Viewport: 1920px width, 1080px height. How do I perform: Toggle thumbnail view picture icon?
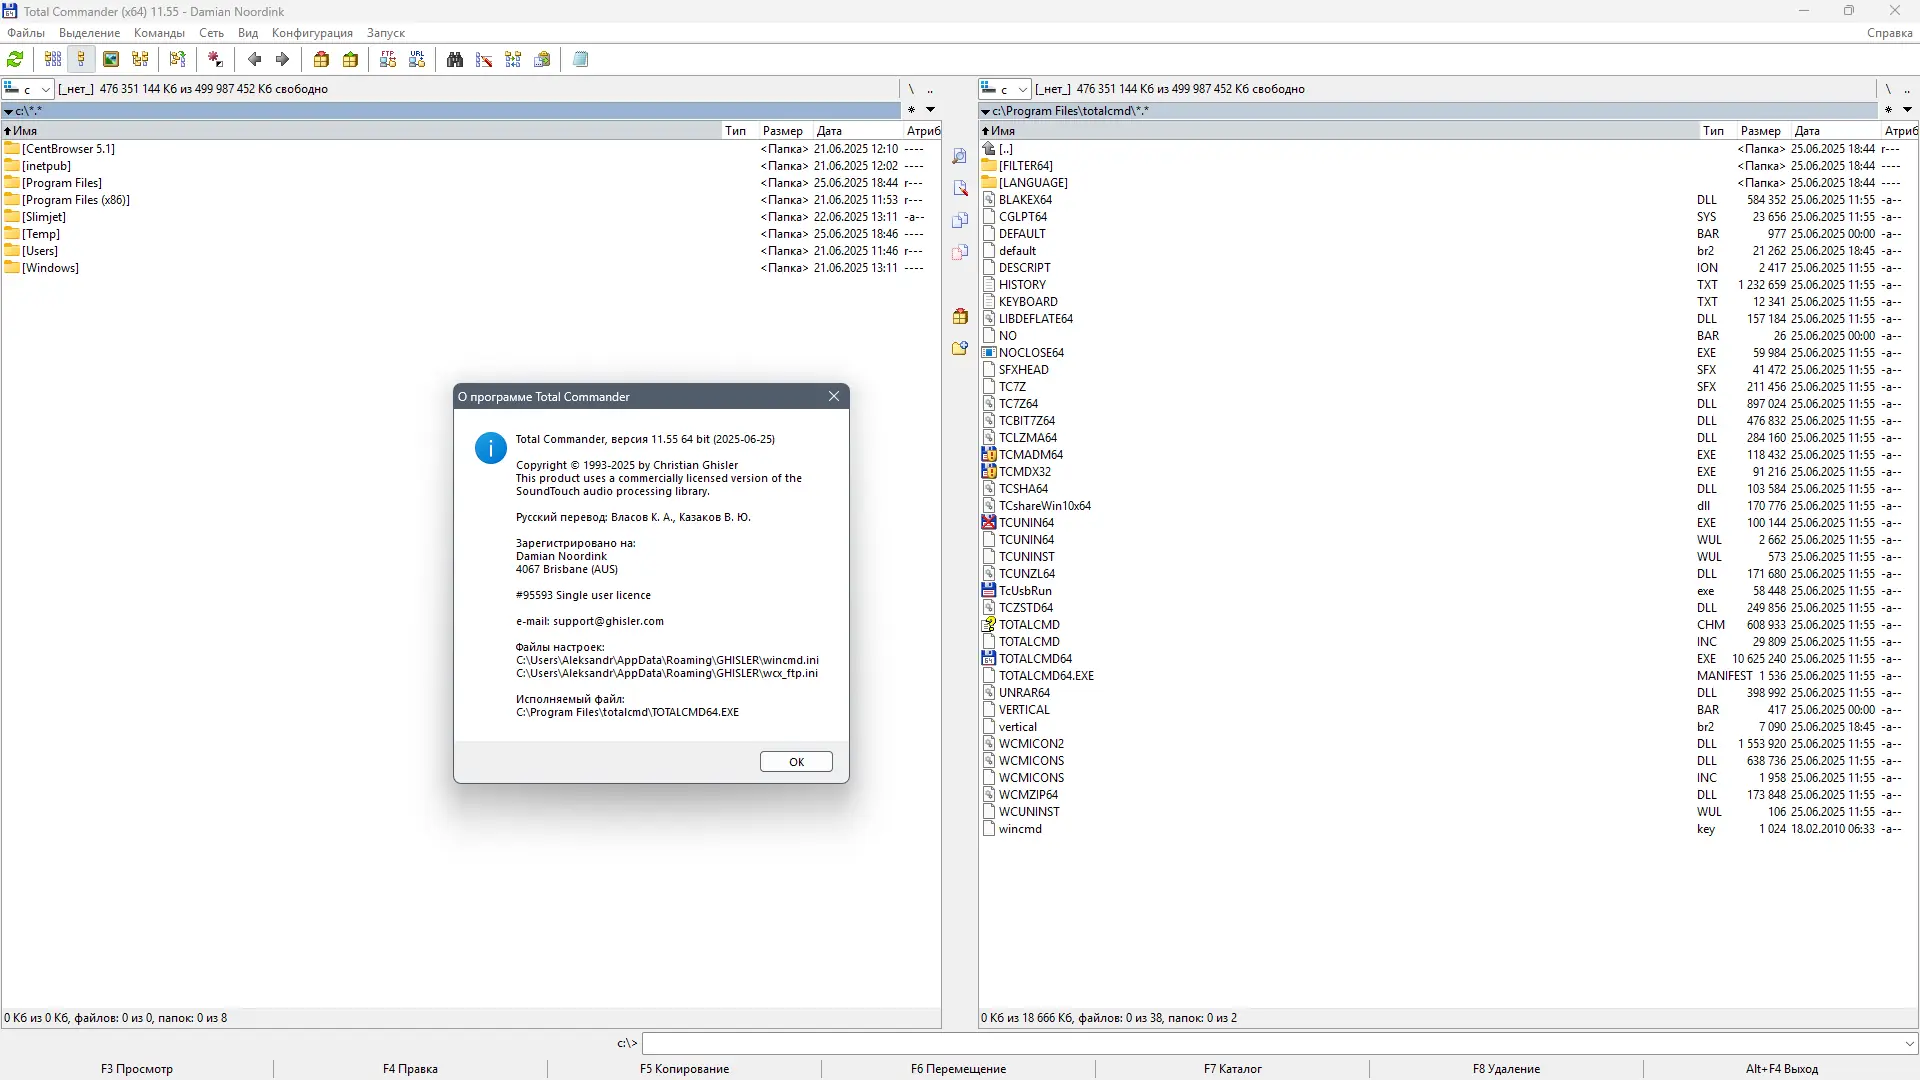(x=111, y=60)
